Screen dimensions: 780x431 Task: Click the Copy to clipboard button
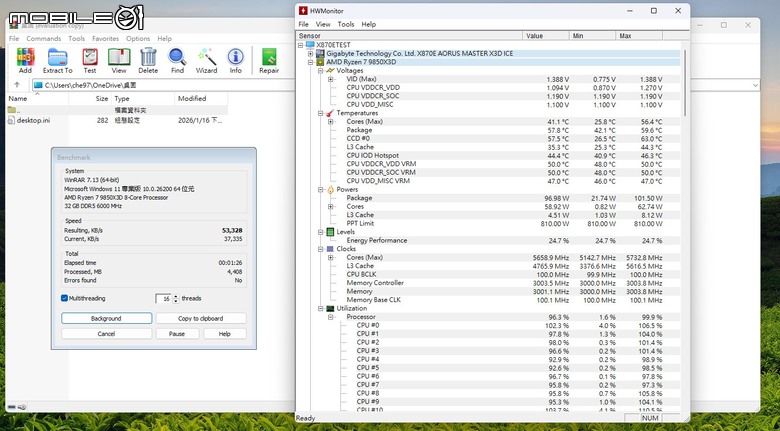pyautogui.click(x=200, y=318)
